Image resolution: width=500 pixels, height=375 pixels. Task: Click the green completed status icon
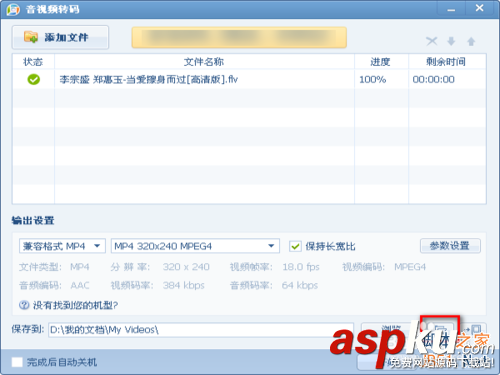click(33, 79)
